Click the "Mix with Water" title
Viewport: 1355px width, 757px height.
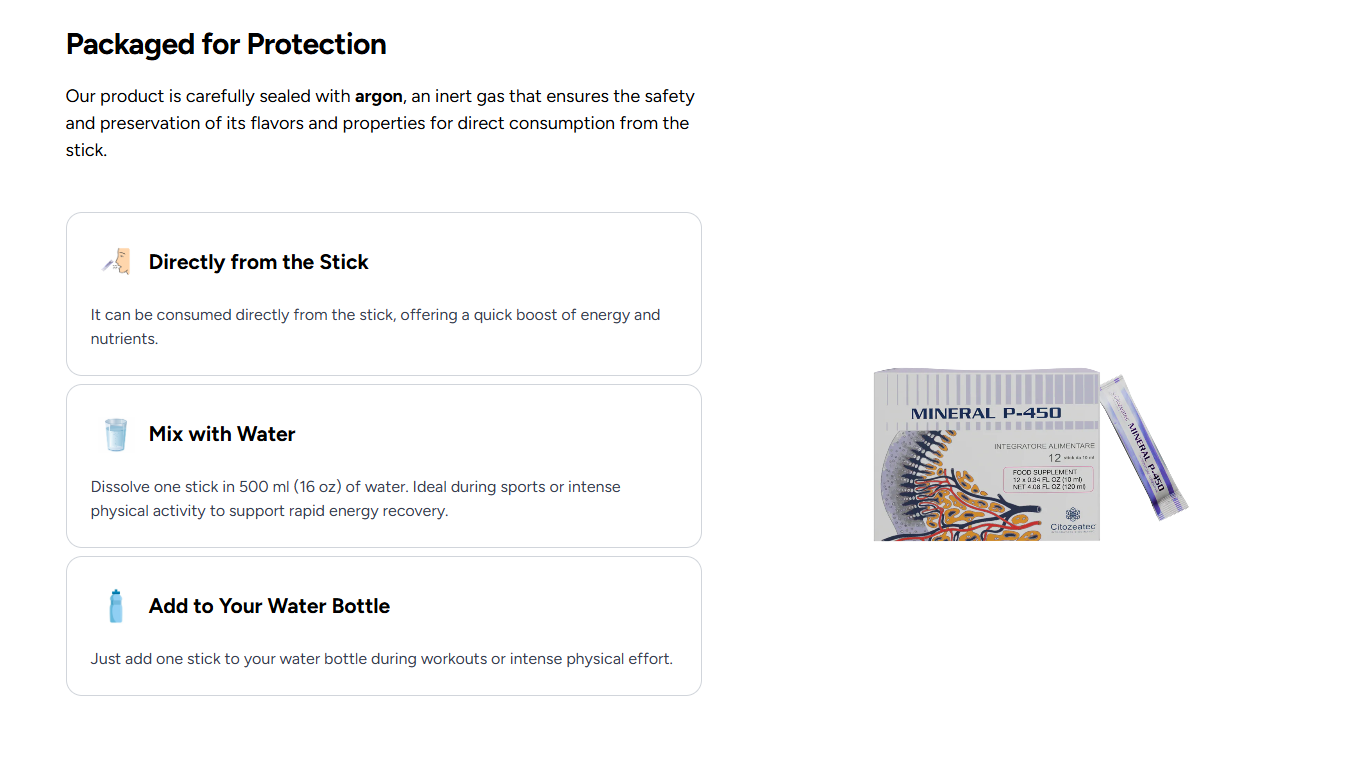coord(222,434)
